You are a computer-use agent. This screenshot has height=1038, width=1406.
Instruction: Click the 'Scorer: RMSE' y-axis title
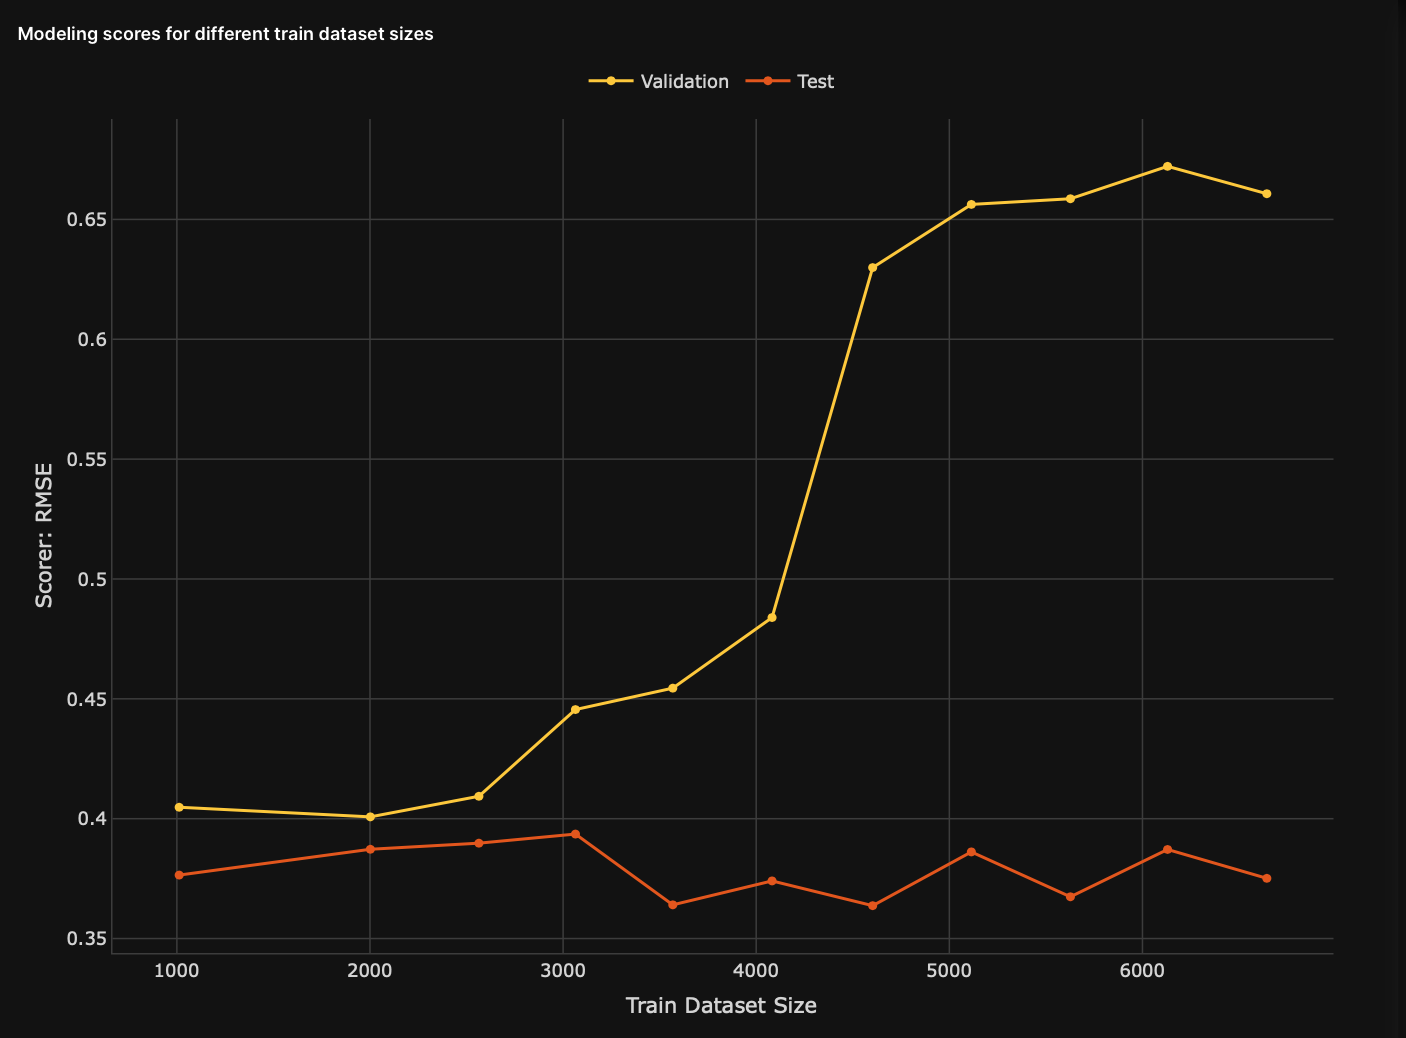pyautogui.click(x=44, y=534)
